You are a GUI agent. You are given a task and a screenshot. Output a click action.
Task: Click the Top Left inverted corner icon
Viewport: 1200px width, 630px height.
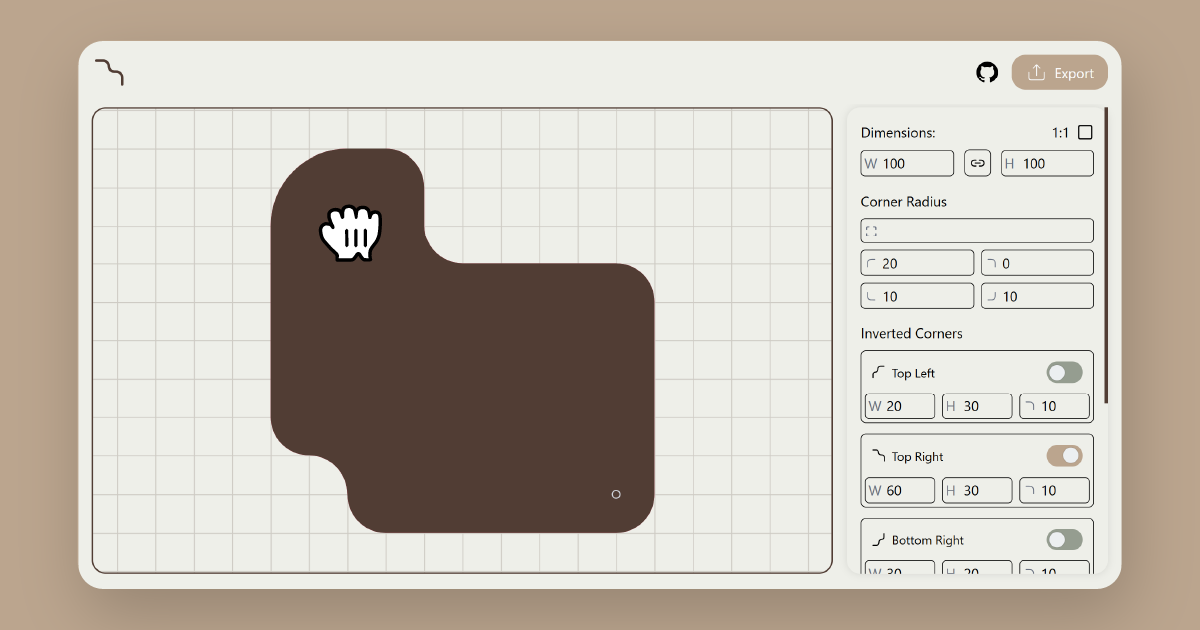pyautogui.click(x=879, y=371)
